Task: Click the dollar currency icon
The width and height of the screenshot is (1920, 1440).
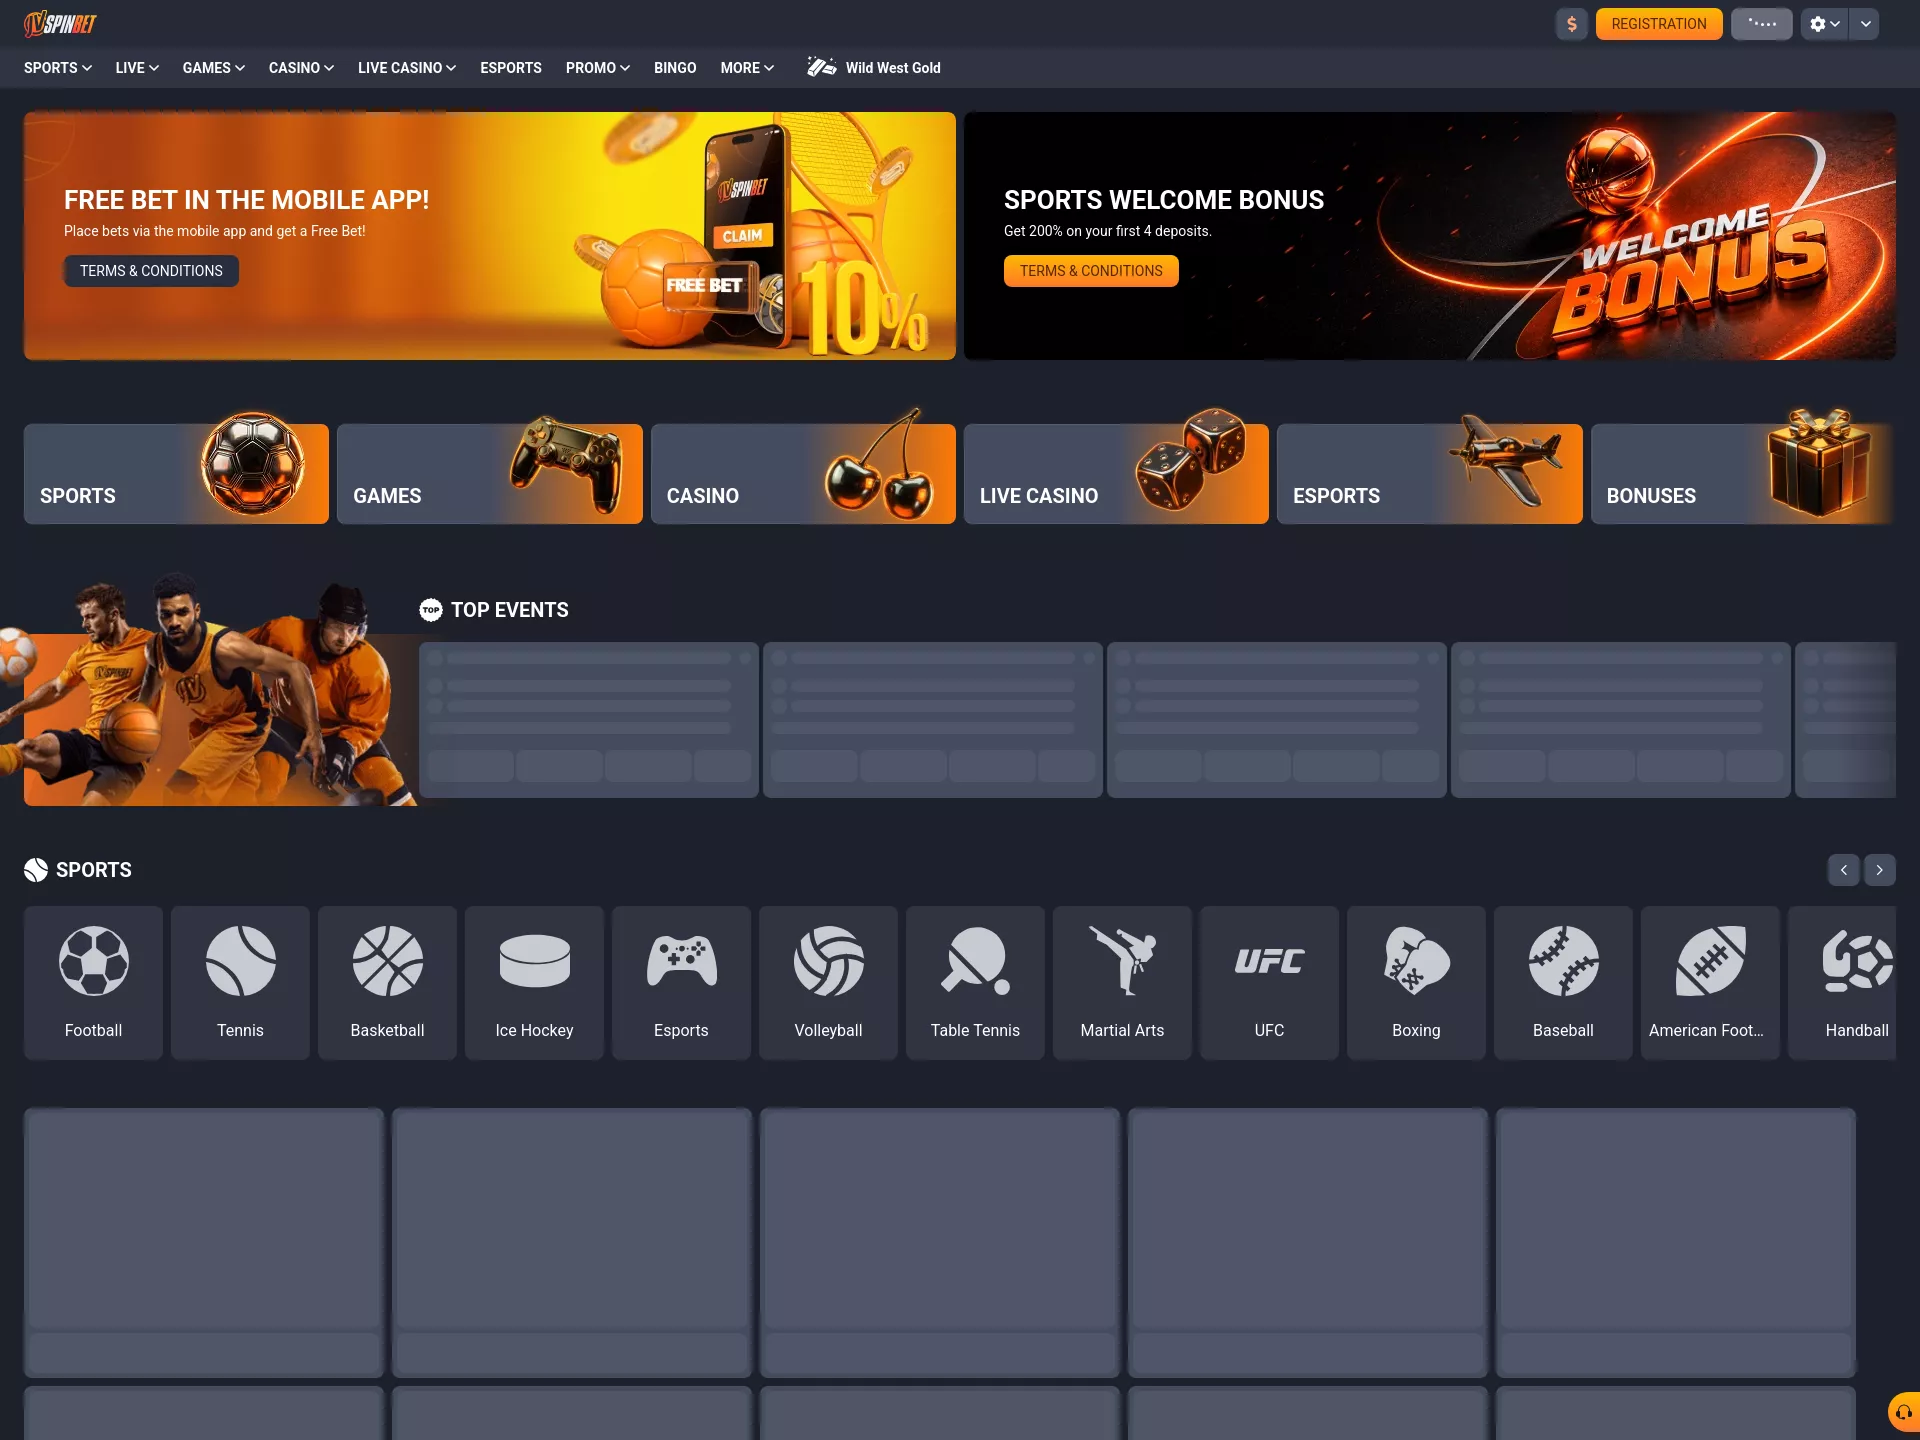Action: (x=1571, y=24)
